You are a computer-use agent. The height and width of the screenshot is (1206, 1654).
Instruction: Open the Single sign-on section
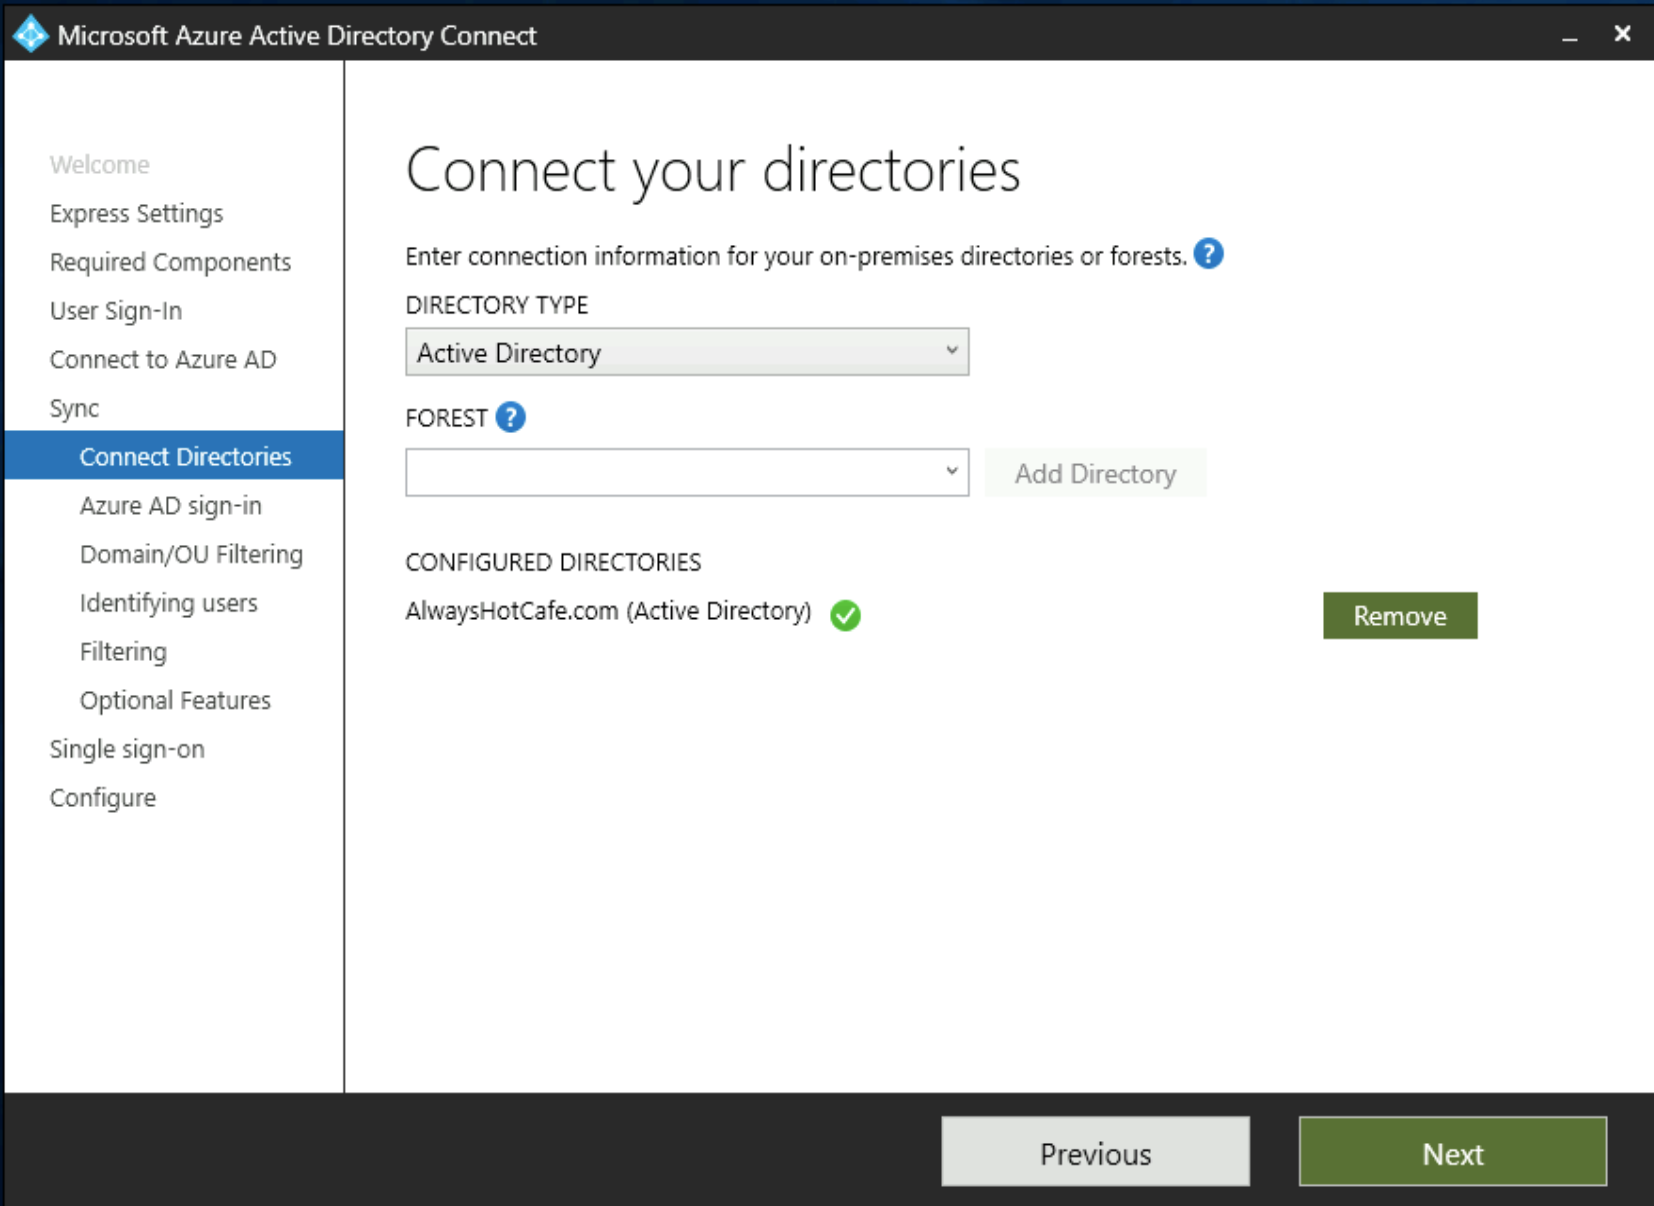pyautogui.click(x=126, y=748)
